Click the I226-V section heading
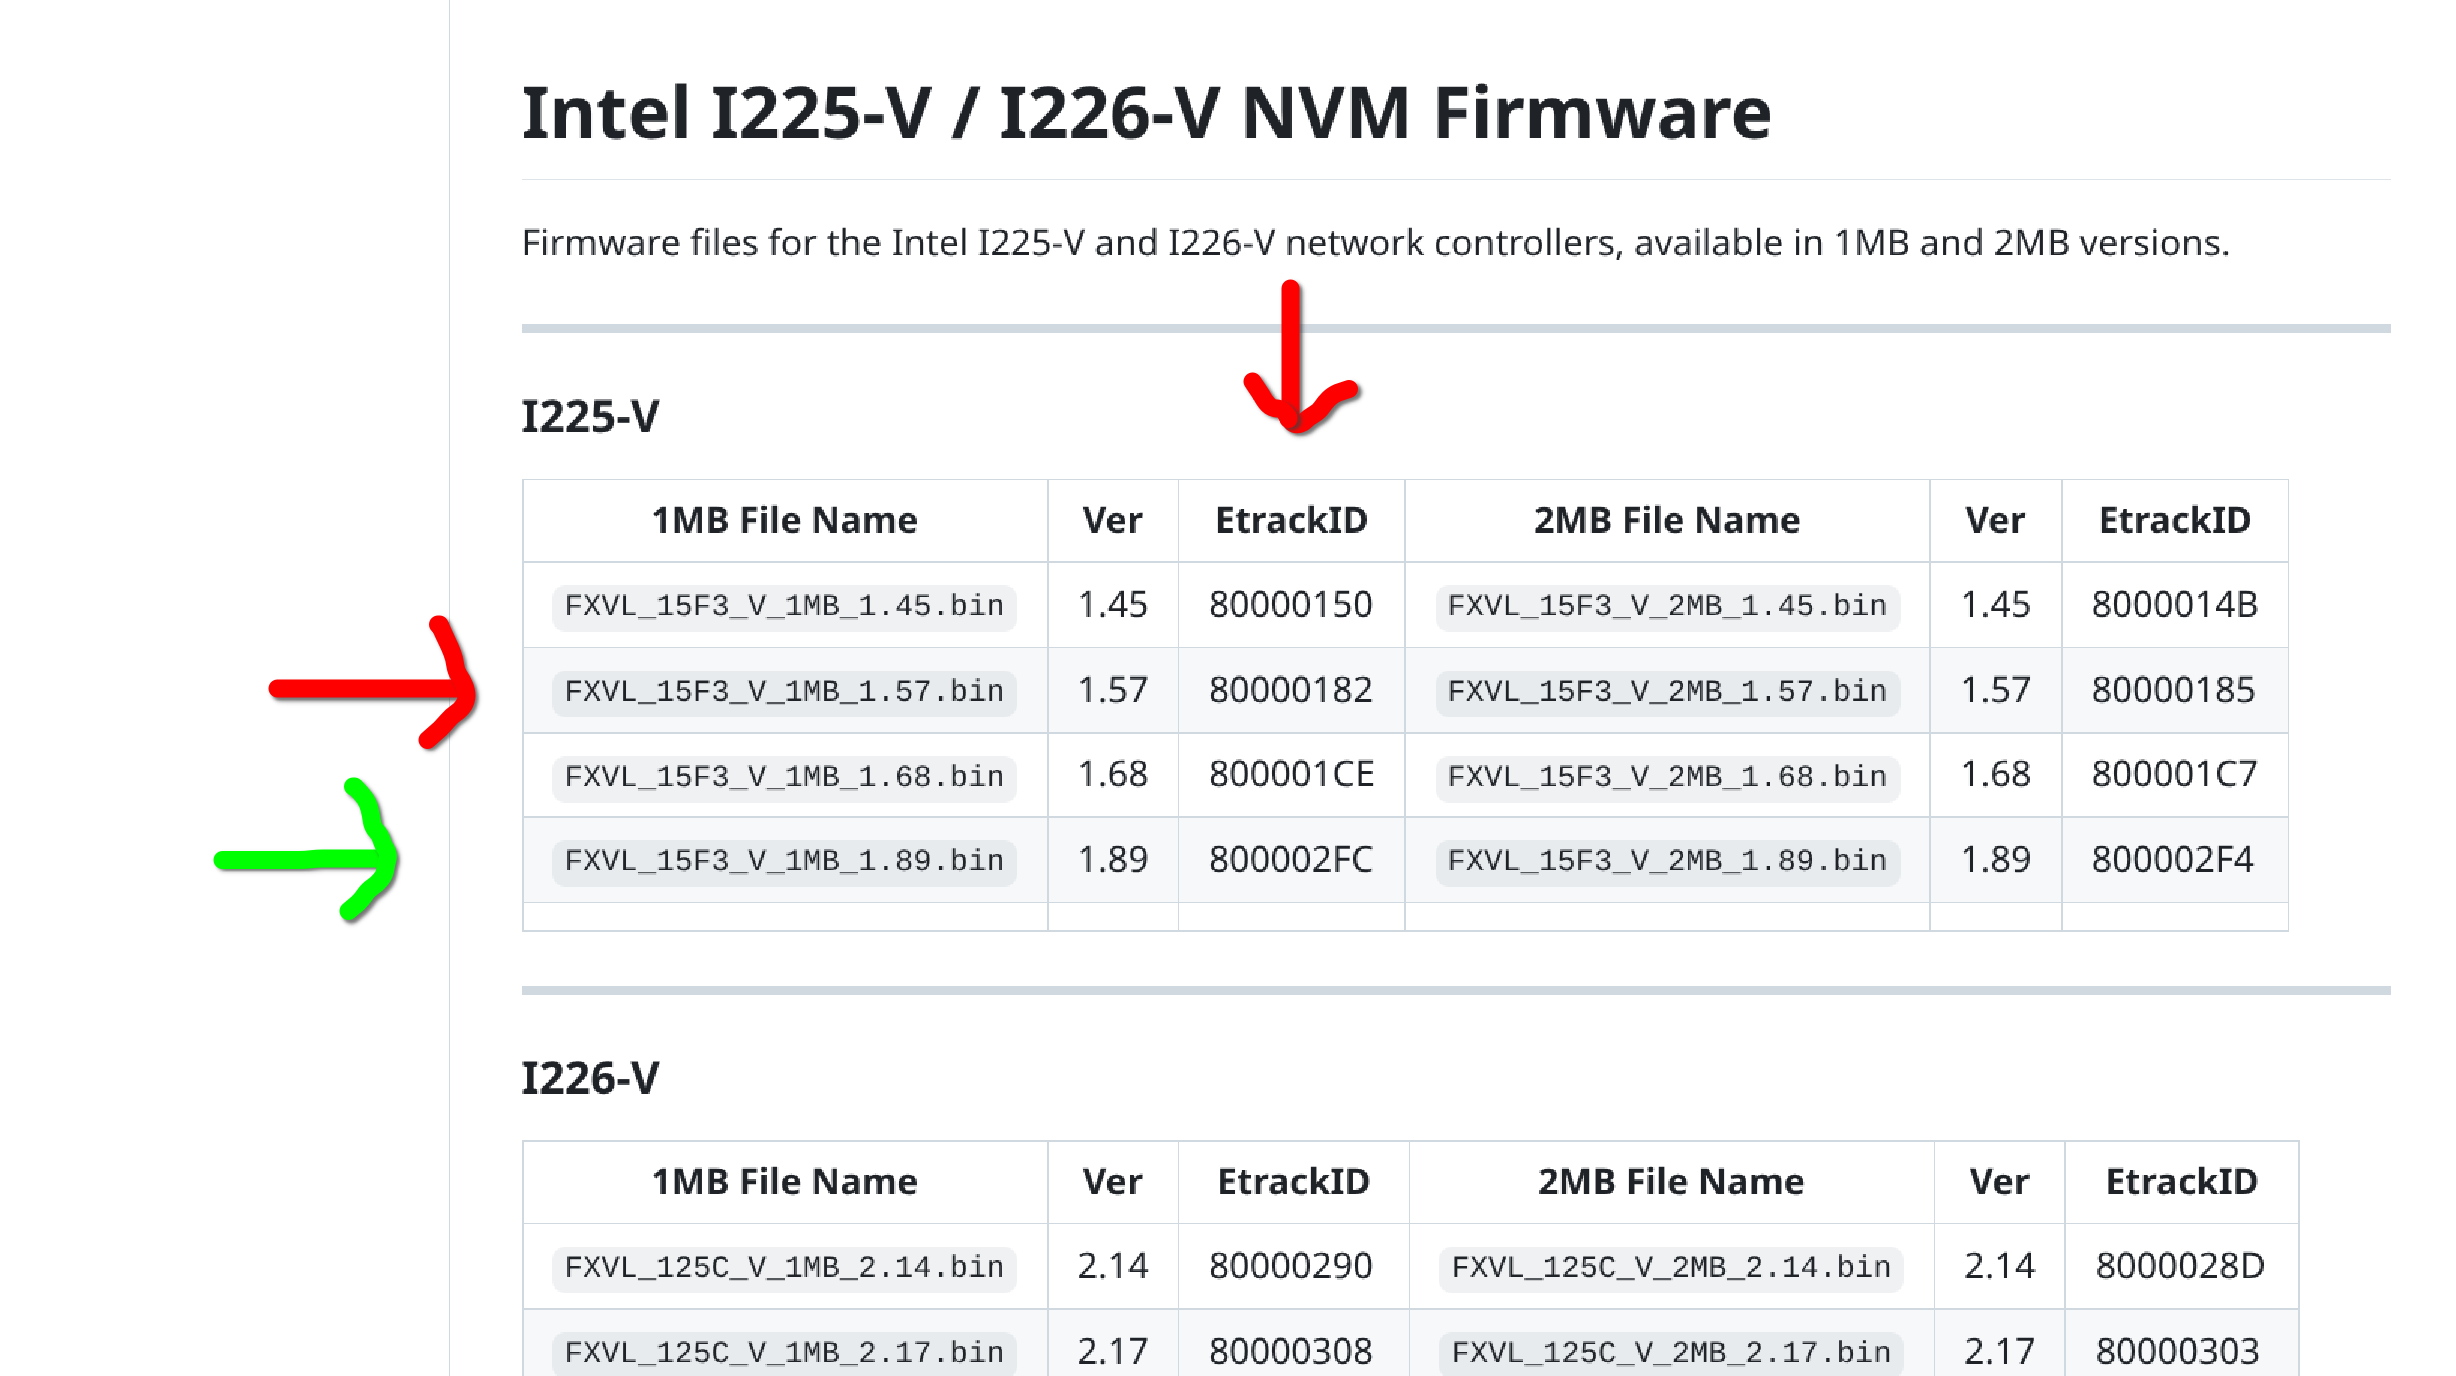The image size is (2456, 1376). point(590,1078)
